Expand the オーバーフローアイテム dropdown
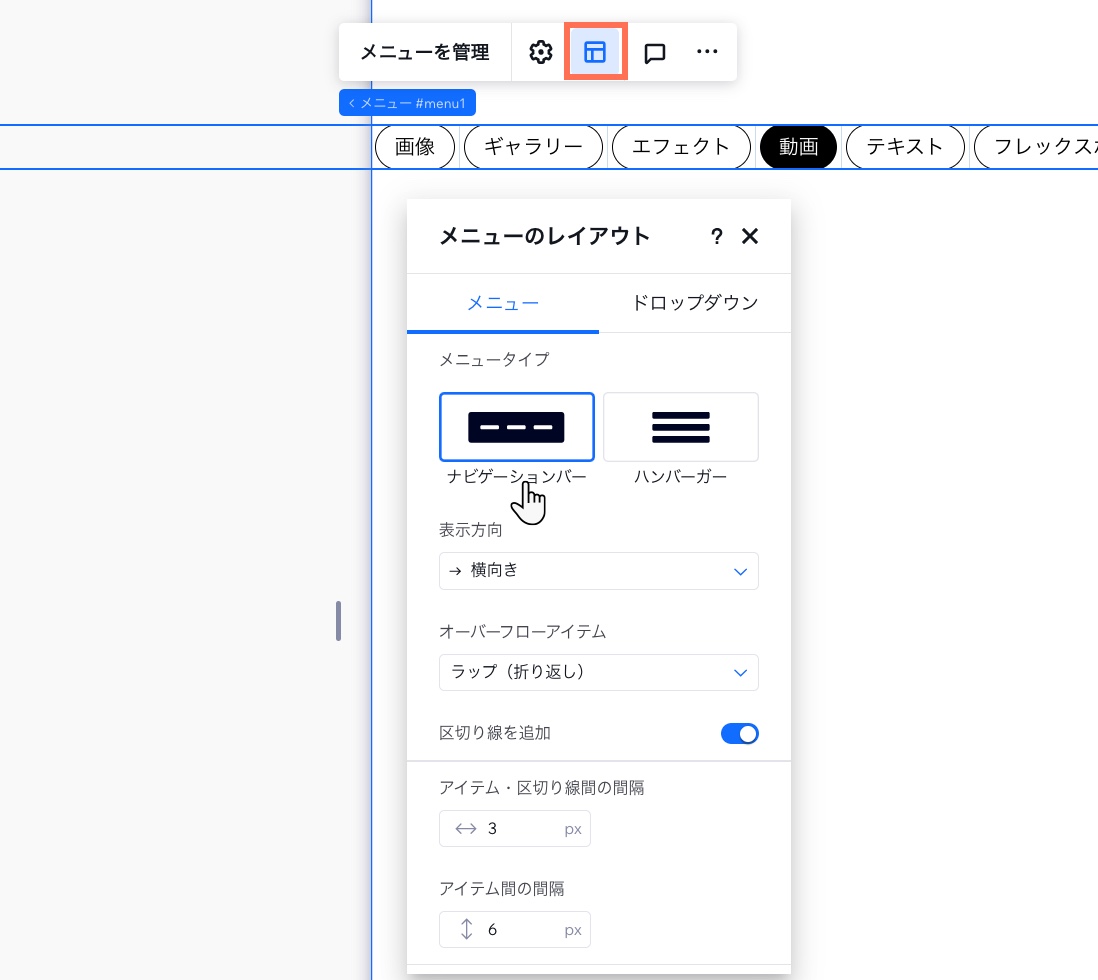 pyautogui.click(x=599, y=672)
